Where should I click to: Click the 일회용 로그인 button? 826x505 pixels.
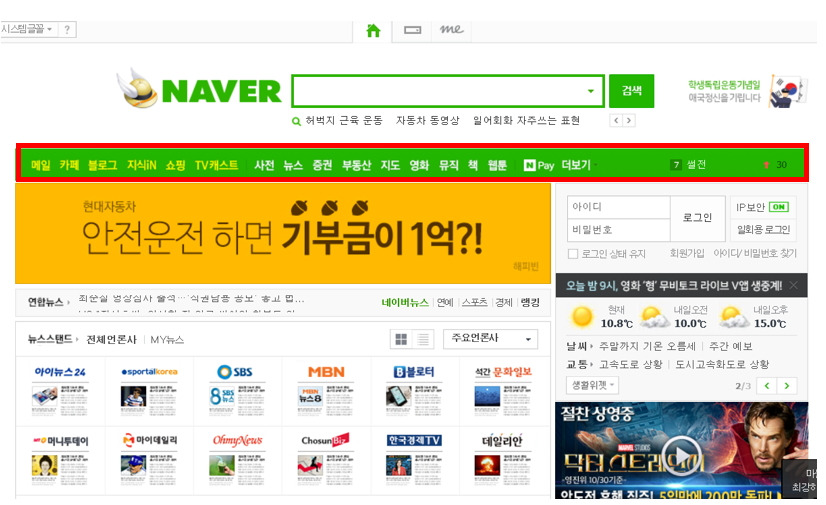(763, 229)
